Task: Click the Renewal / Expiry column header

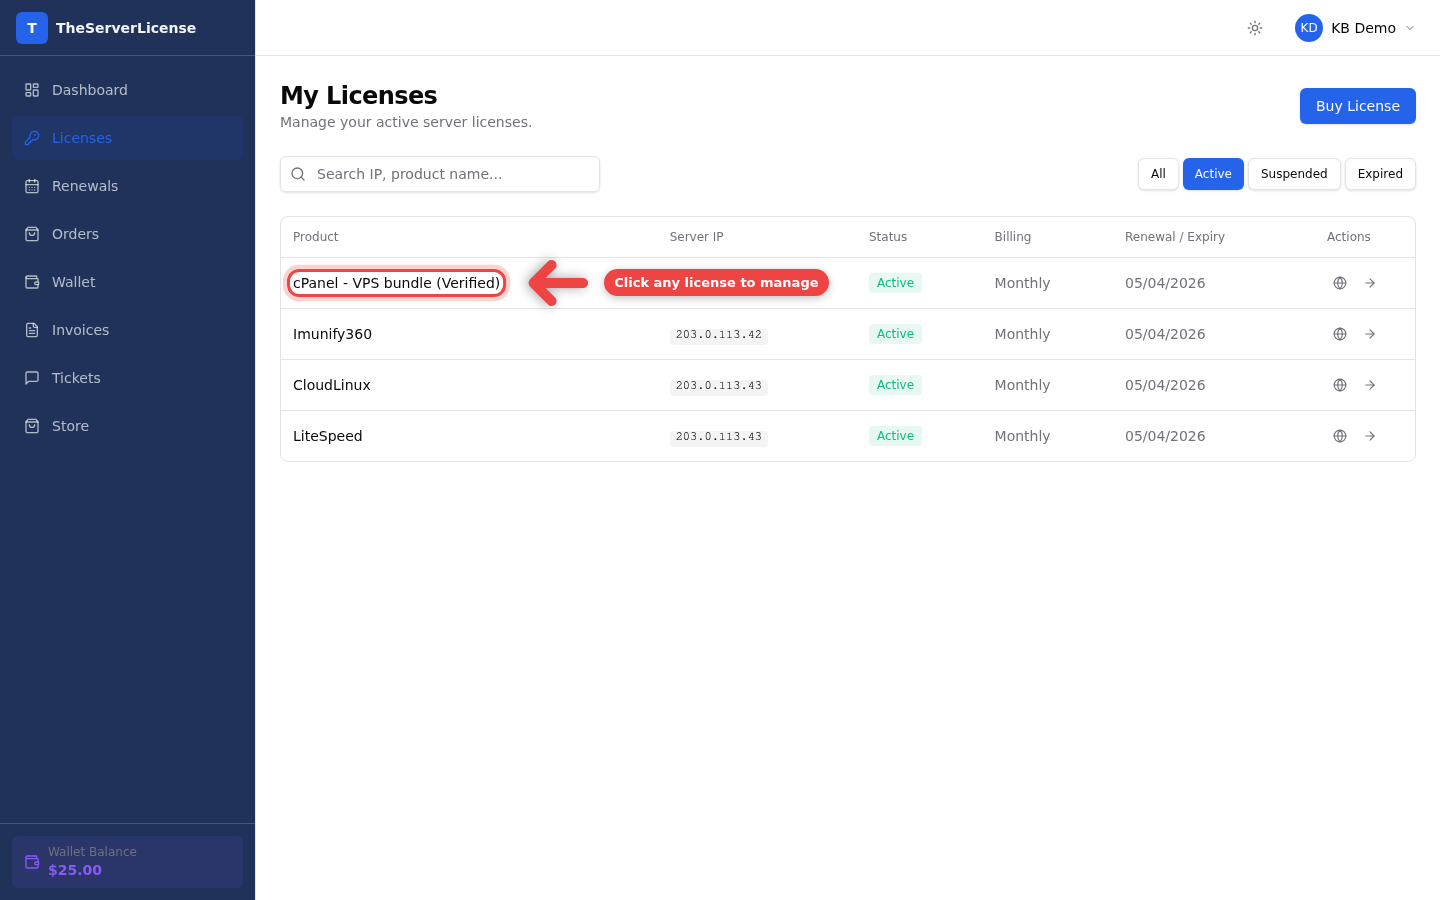Action: pyautogui.click(x=1175, y=237)
